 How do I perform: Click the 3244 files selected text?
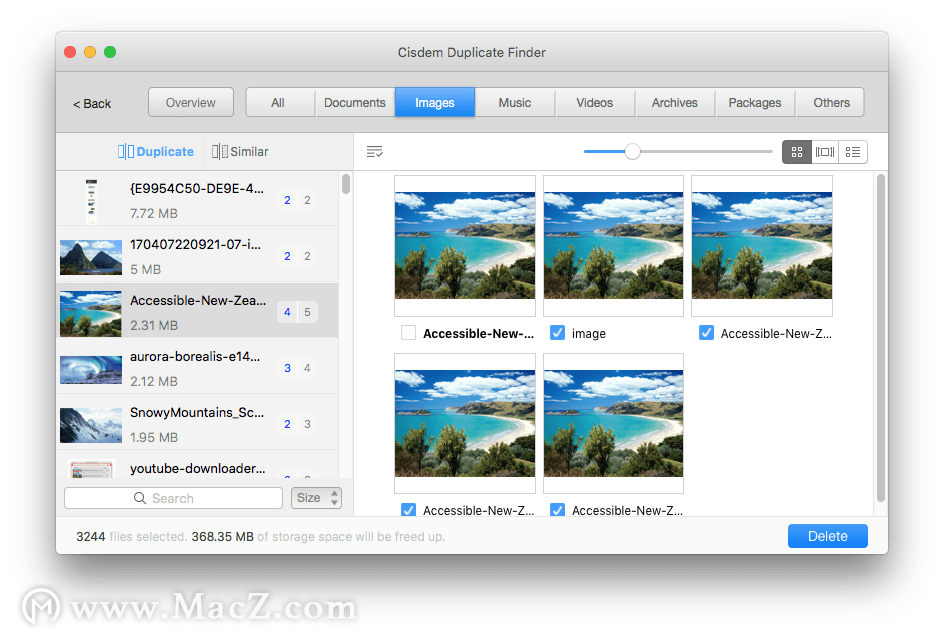(x=131, y=536)
